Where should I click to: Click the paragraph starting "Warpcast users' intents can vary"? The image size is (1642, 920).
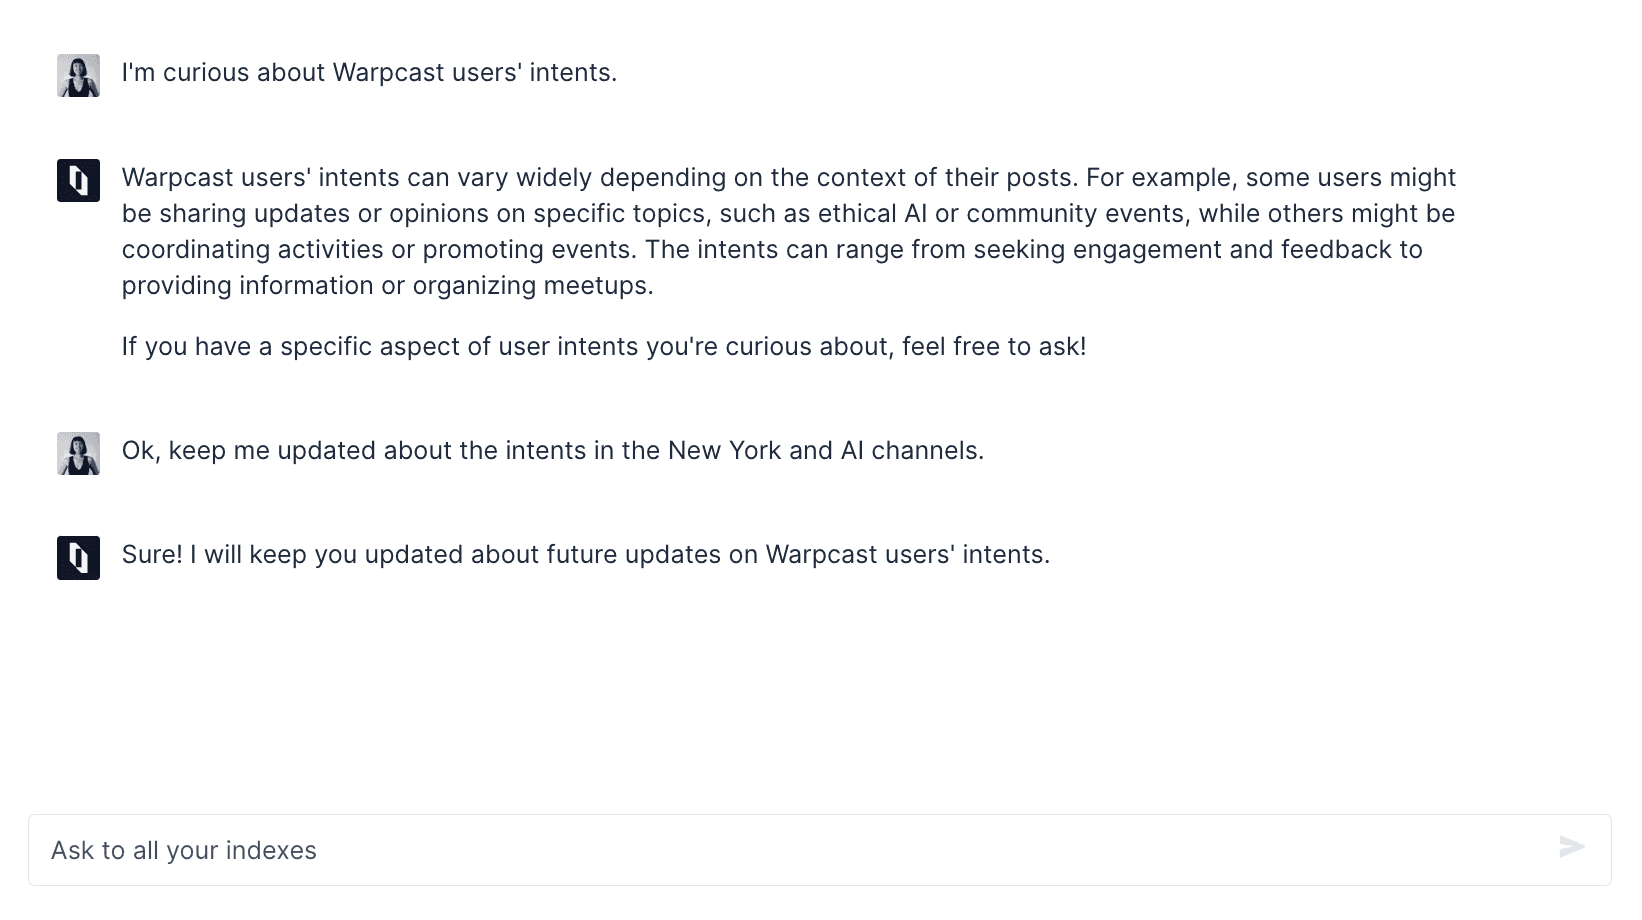(788, 231)
